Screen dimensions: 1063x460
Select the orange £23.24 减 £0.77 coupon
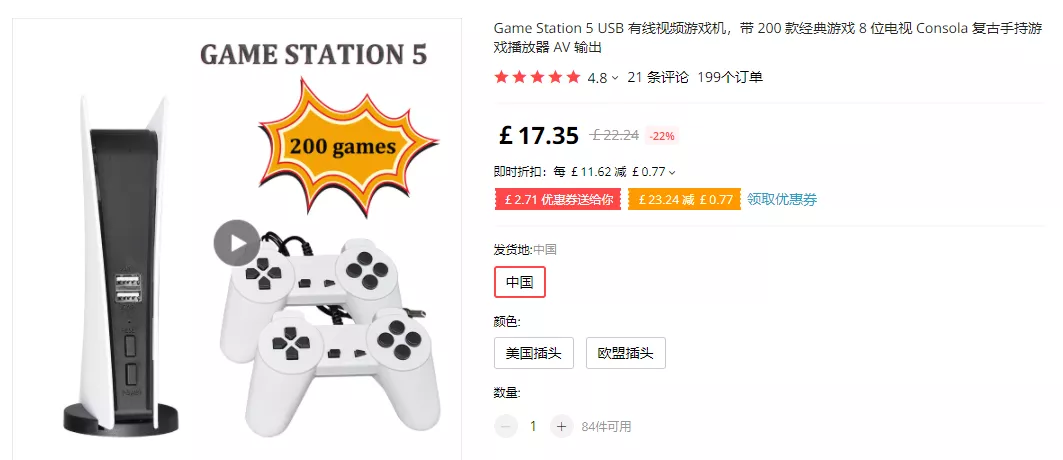tap(684, 199)
